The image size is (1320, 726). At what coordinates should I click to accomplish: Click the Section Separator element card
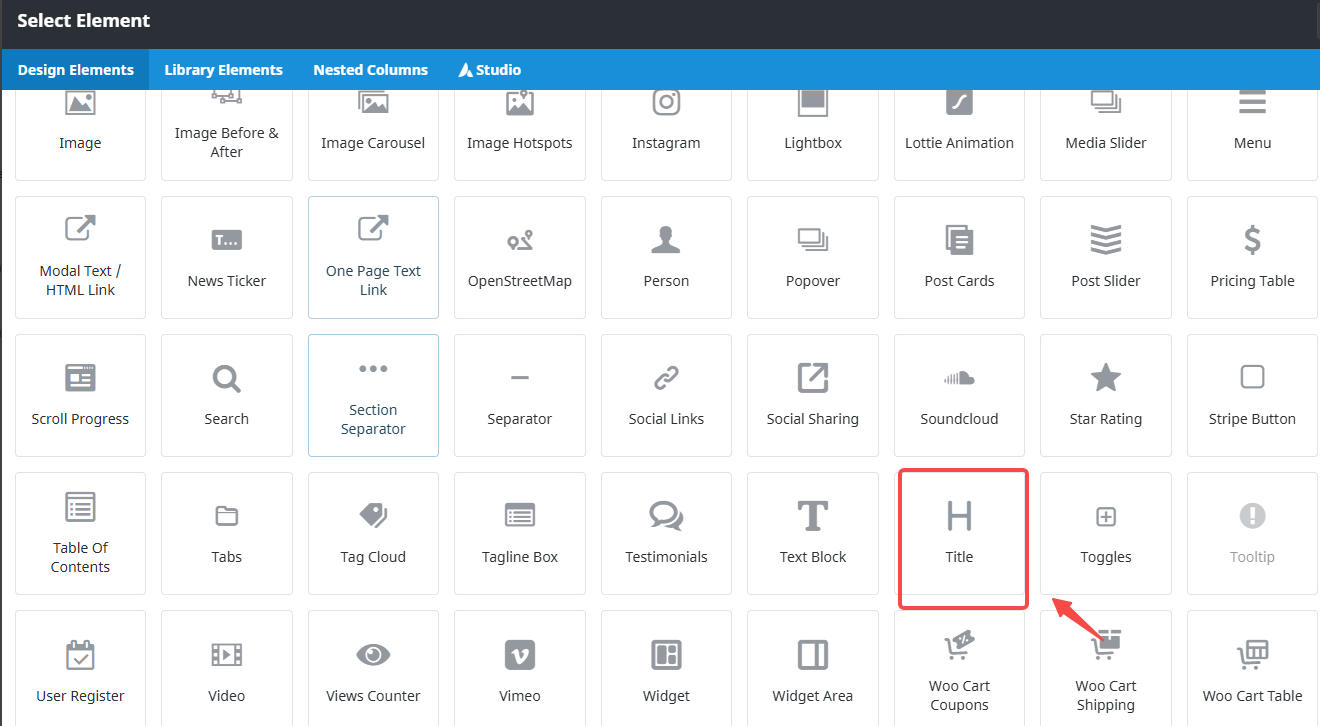[x=373, y=396]
